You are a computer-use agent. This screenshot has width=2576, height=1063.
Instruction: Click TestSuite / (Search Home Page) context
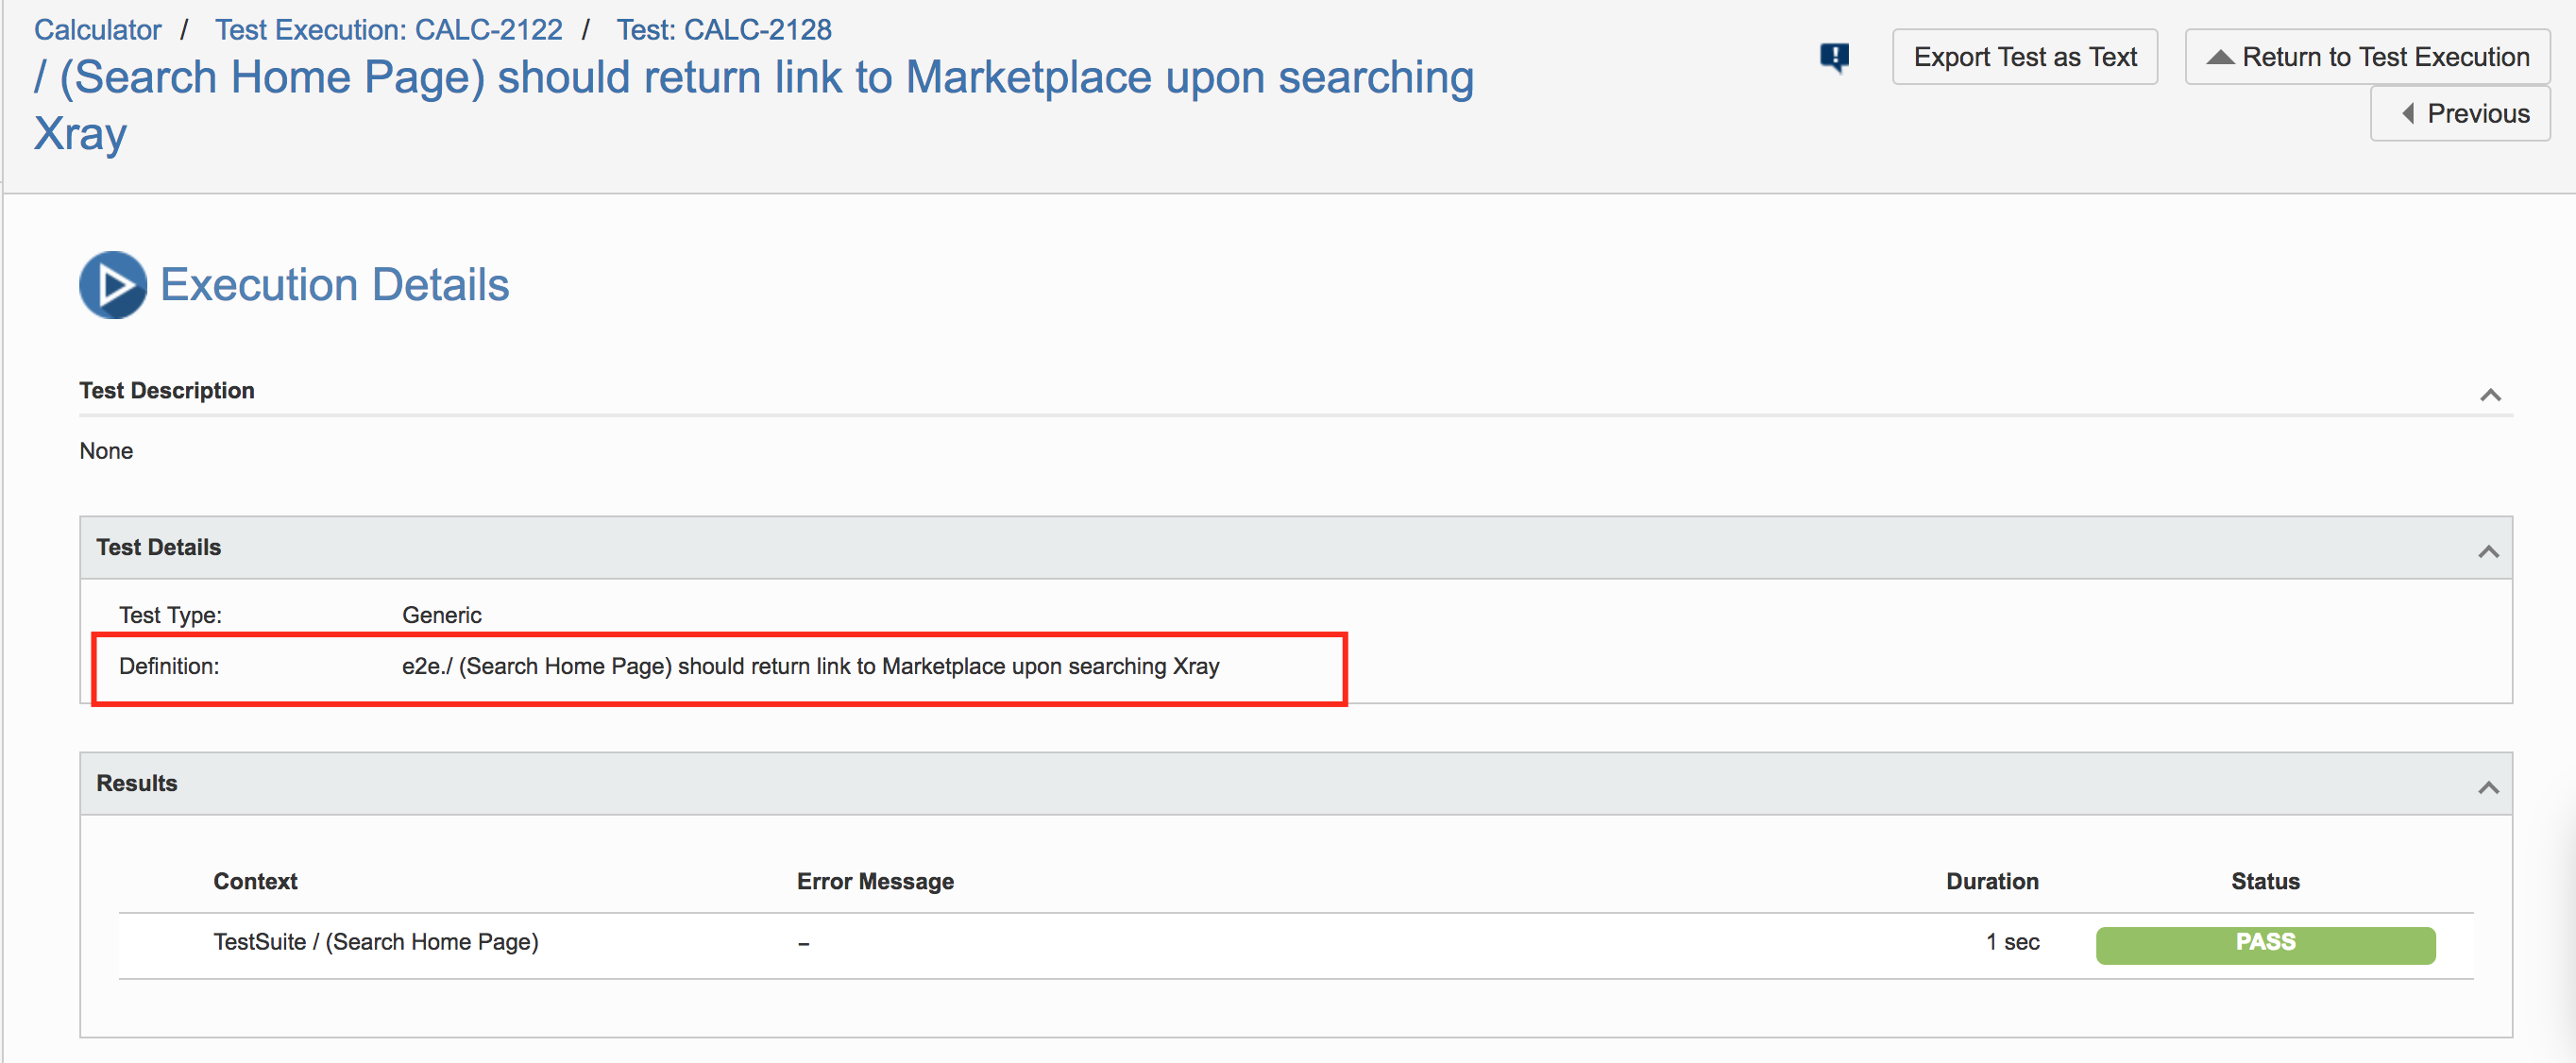point(376,942)
